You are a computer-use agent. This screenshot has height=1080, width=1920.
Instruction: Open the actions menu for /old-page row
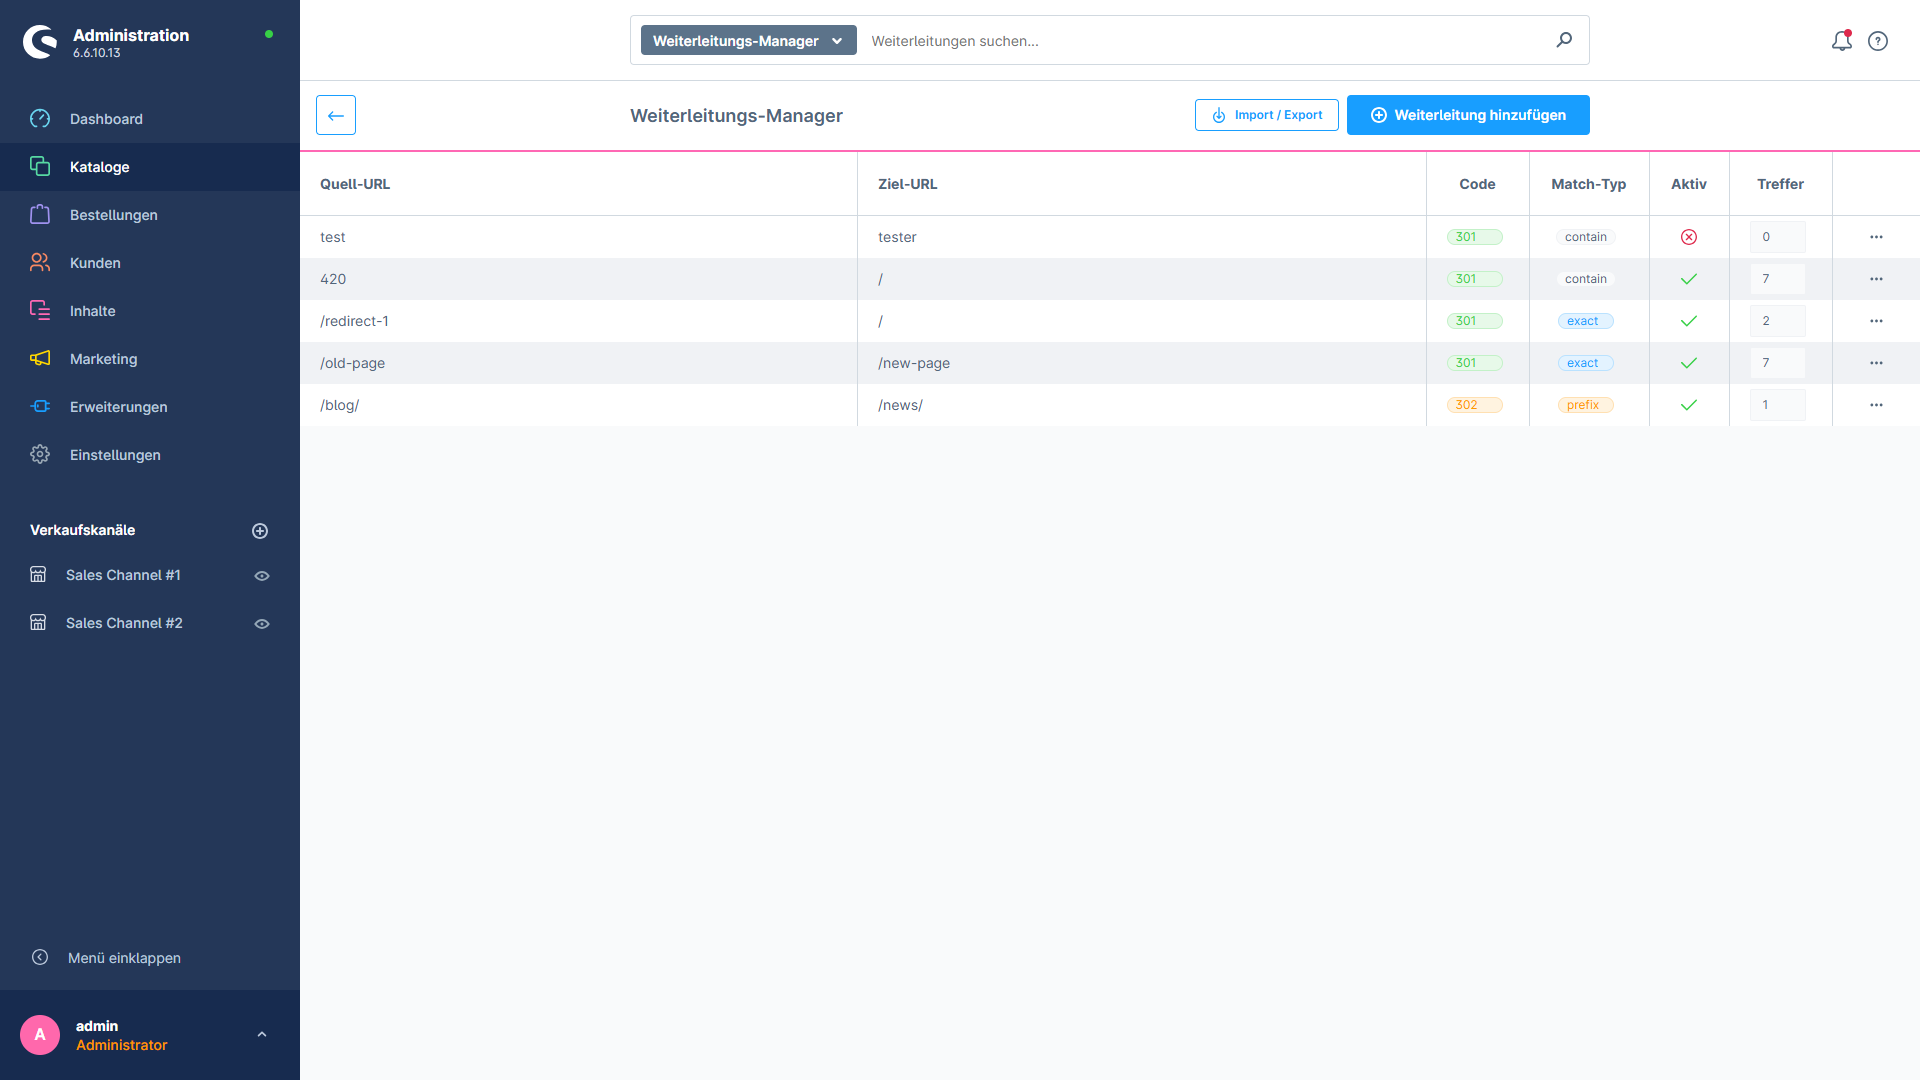click(1876, 363)
